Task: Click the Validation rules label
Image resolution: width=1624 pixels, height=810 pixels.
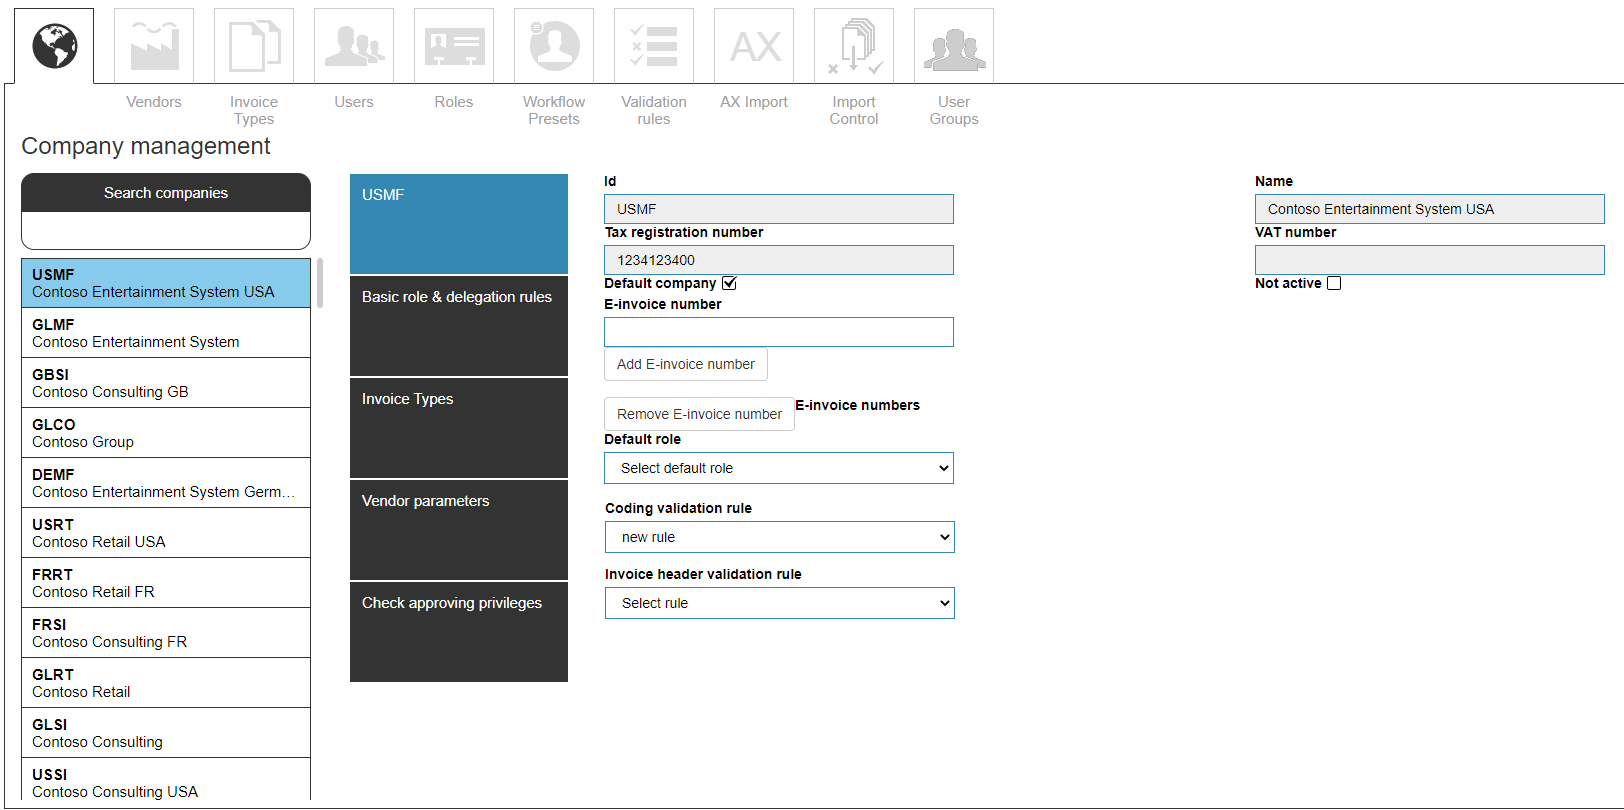Action: pyautogui.click(x=654, y=110)
